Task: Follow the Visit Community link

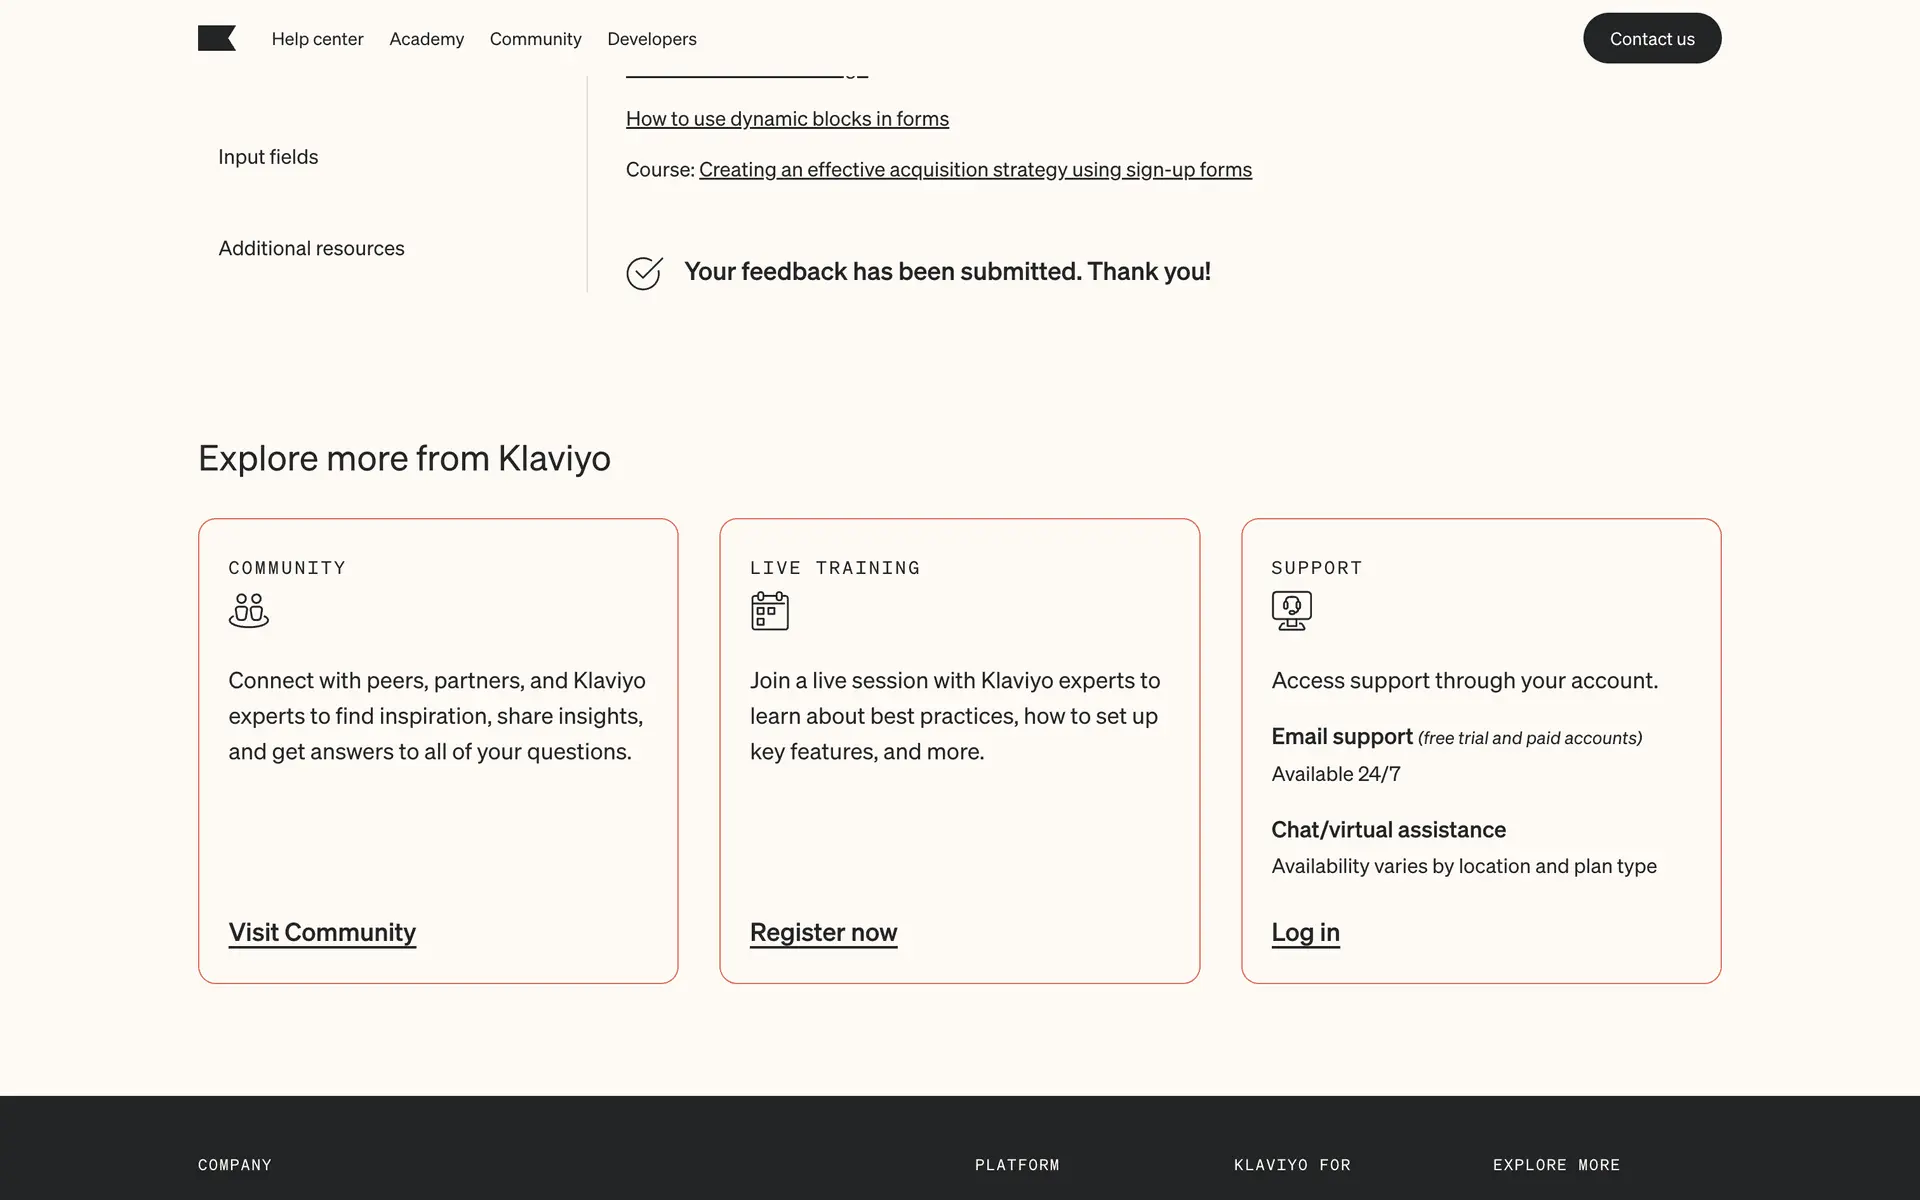Action: 322,932
